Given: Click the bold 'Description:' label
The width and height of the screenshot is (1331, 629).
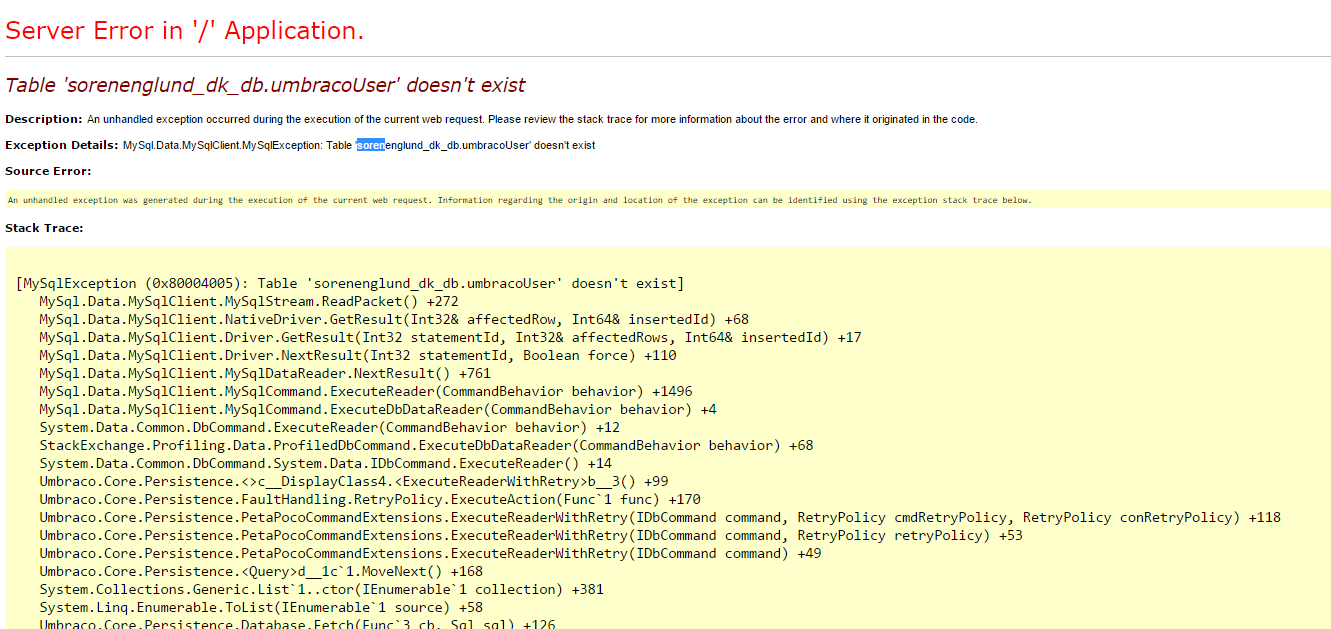Looking at the screenshot, I should [x=43, y=119].
